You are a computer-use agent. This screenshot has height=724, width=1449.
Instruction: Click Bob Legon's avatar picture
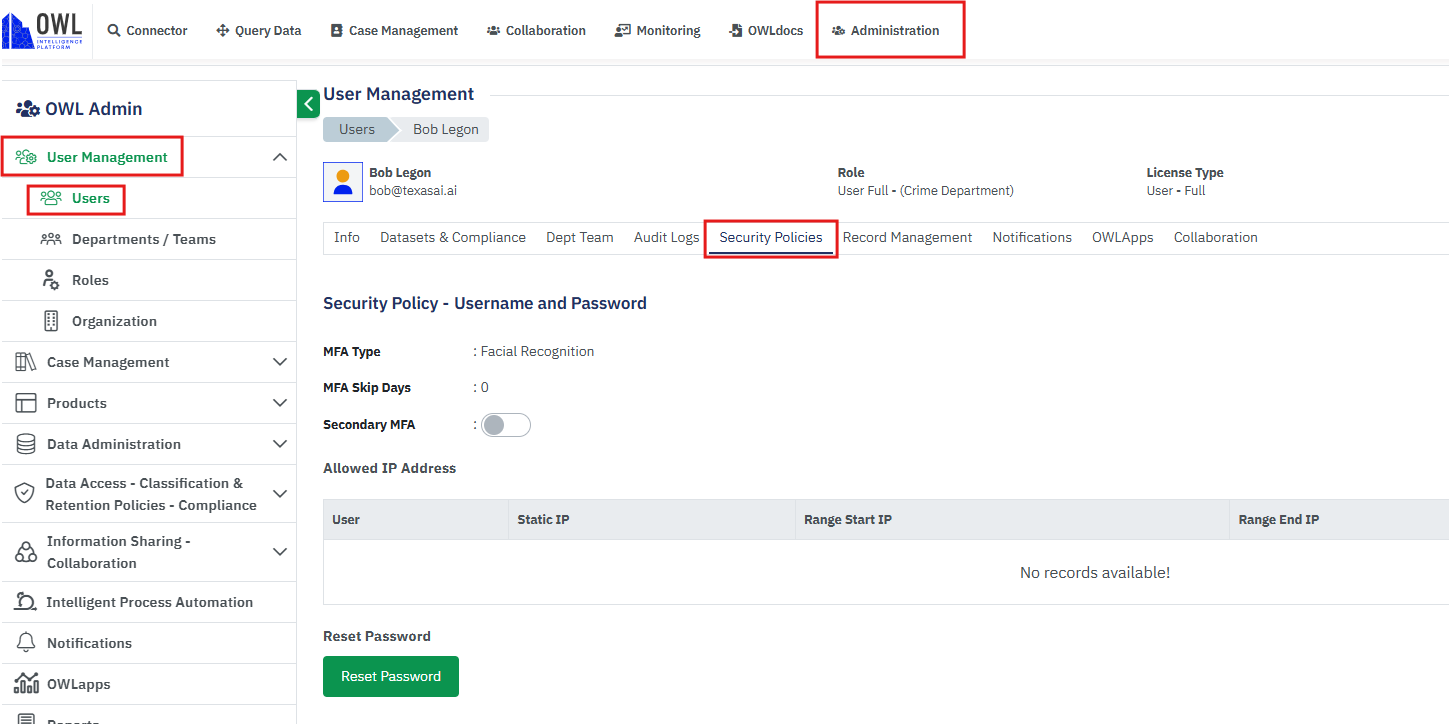343,182
